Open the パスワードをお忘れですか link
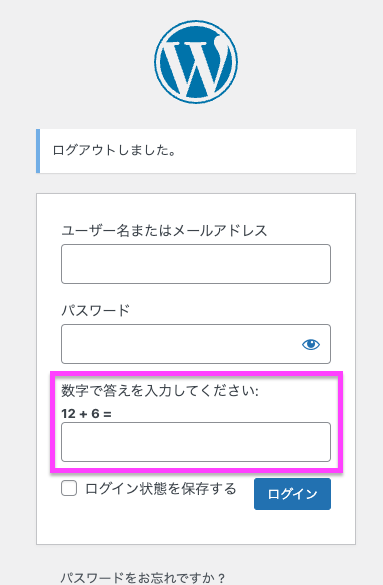383x585 pixels. [x=143, y=578]
